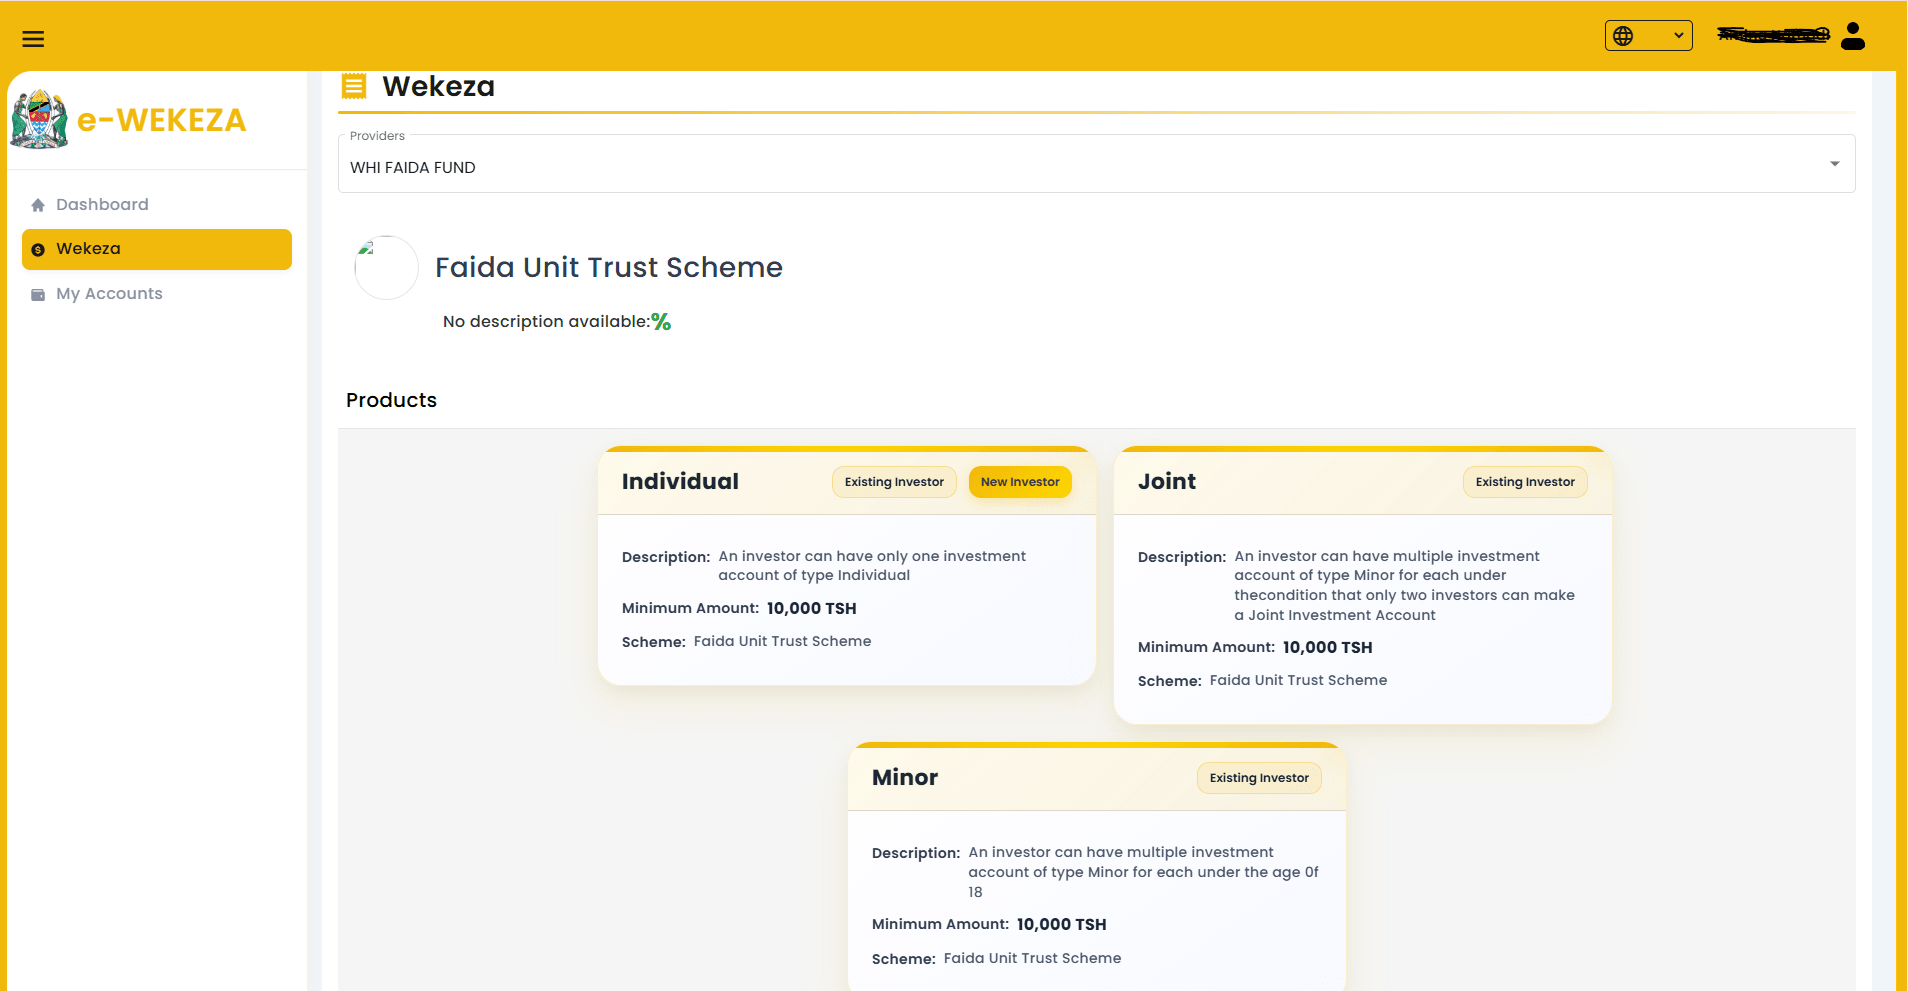Click the Faida Unit Trust Scheme logo thumbnail
This screenshot has height=991, width=1908.
coord(386,268)
